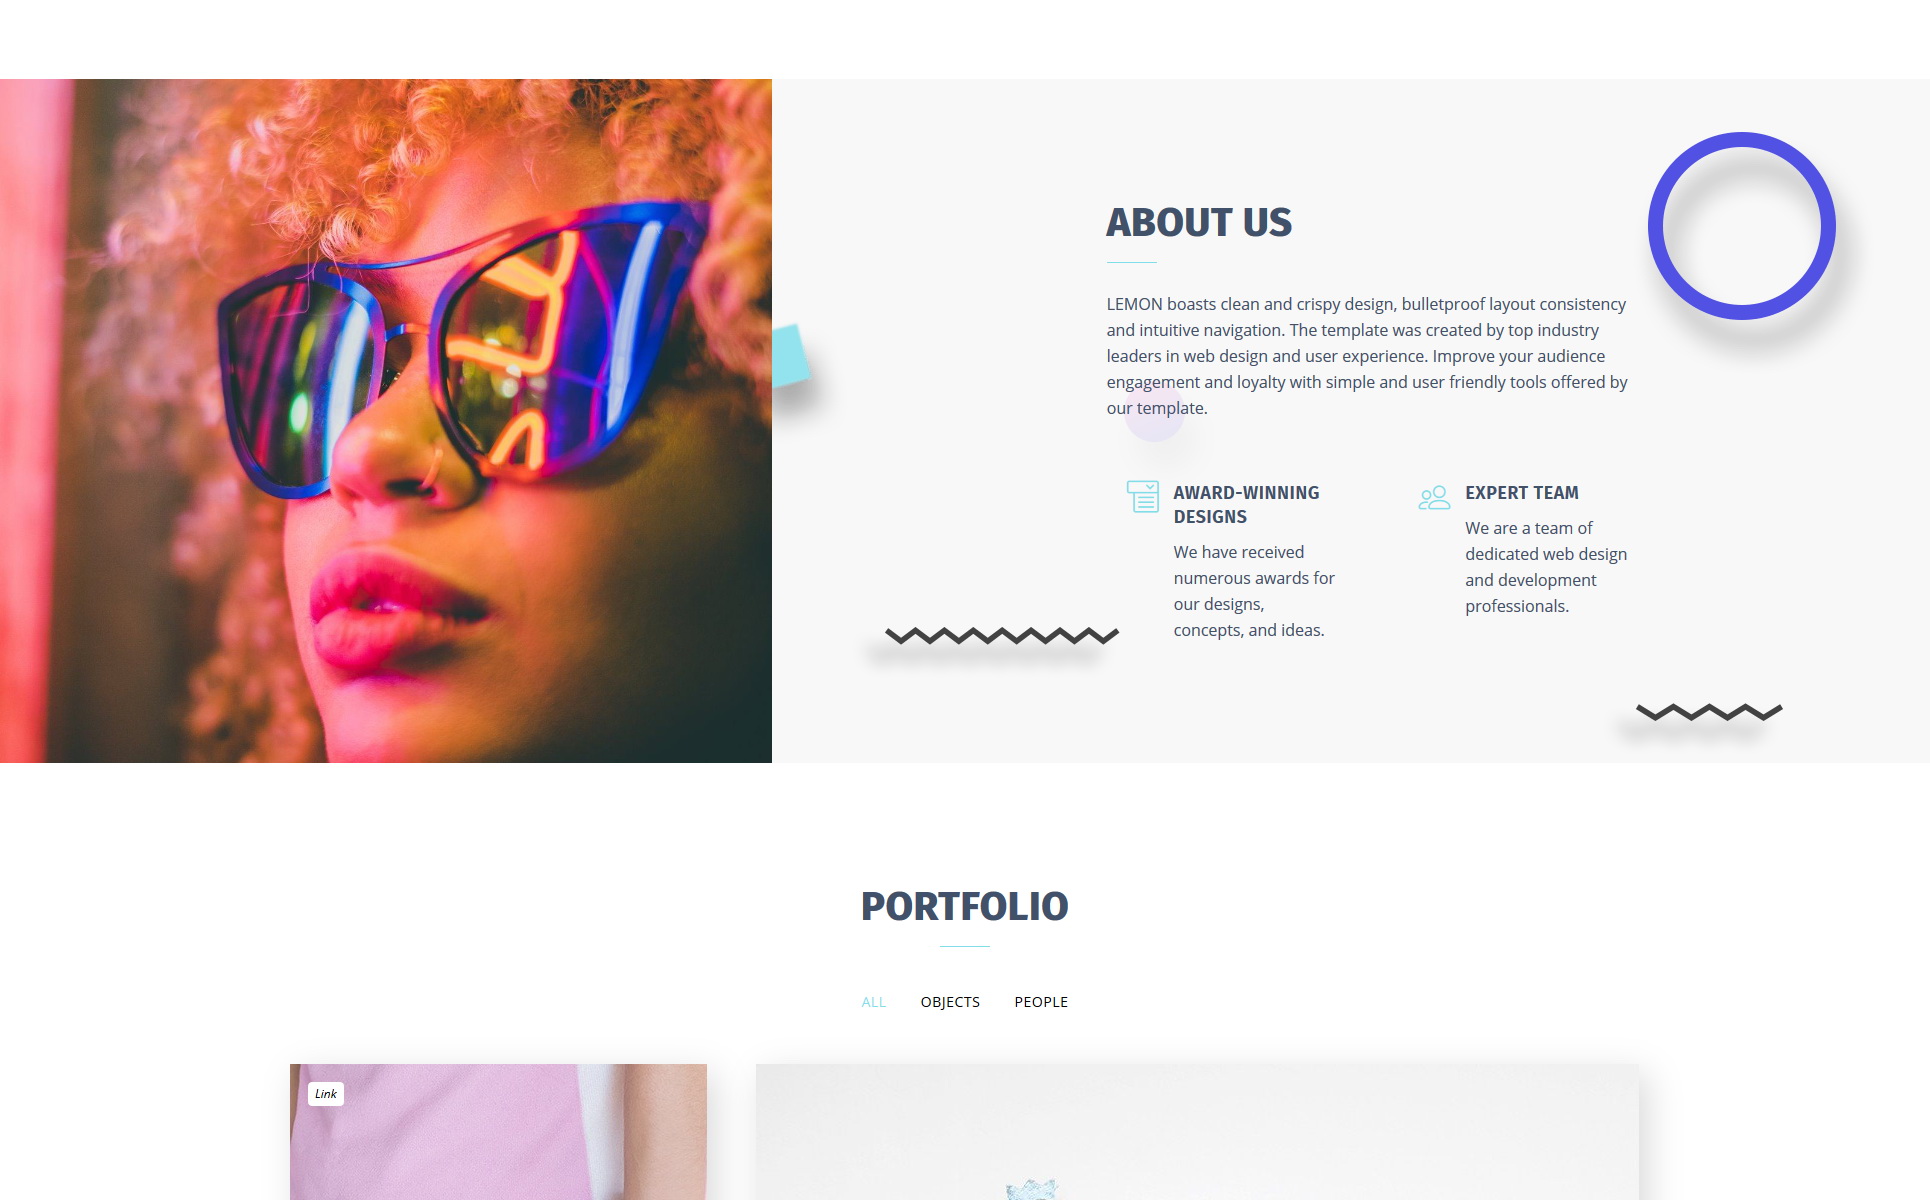Screen dimensions: 1930x1200
Task: Click the award-winning designs certificate icon
Action: [1142, 496]
